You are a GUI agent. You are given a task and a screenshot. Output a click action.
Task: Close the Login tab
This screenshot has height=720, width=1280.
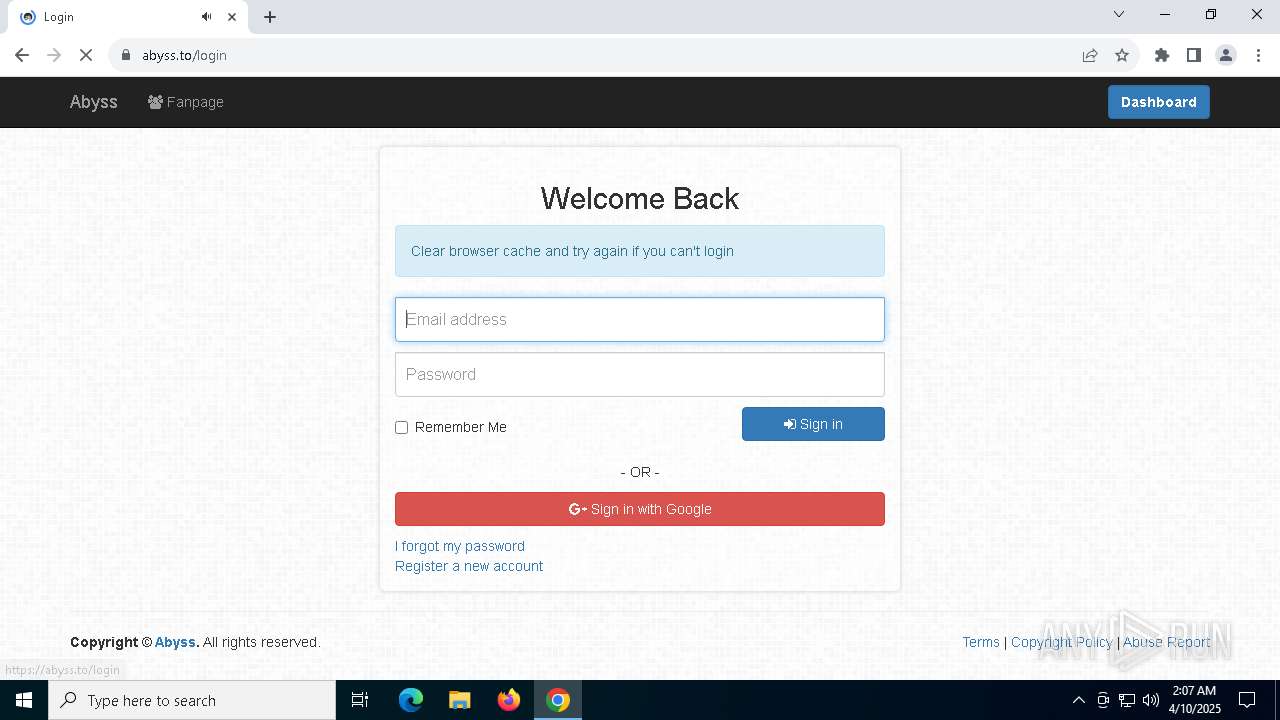coord(233,17)
